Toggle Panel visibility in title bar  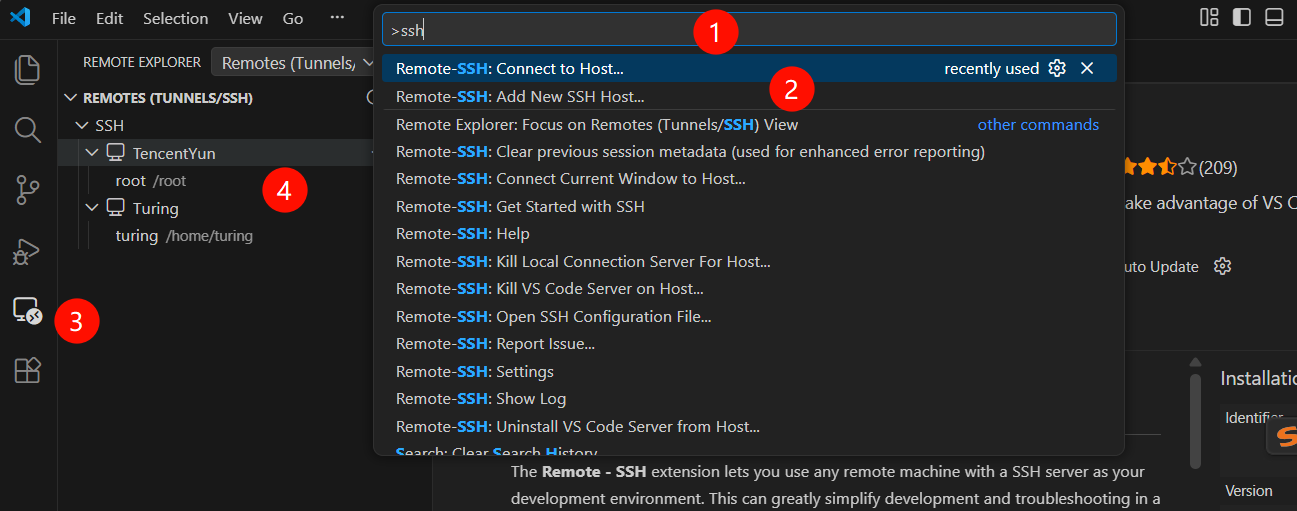coord(1273,17)
